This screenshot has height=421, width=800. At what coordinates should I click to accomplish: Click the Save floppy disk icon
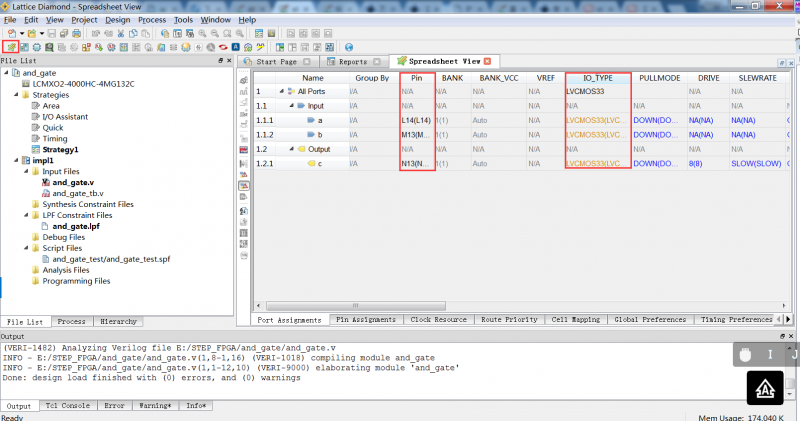[52, 33]
